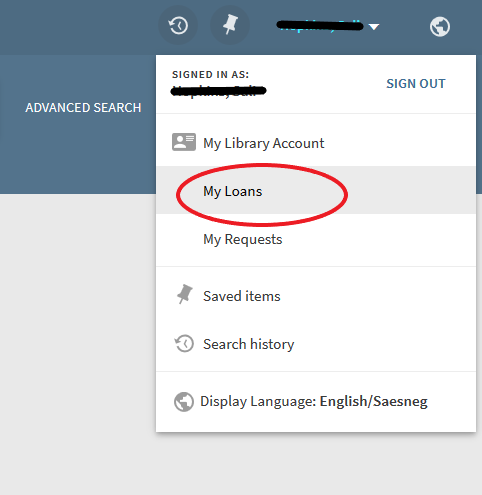This screenshot has width=482, height=495.
Task: Select My Requests menu entry
Action: click(x=316, y=239)
